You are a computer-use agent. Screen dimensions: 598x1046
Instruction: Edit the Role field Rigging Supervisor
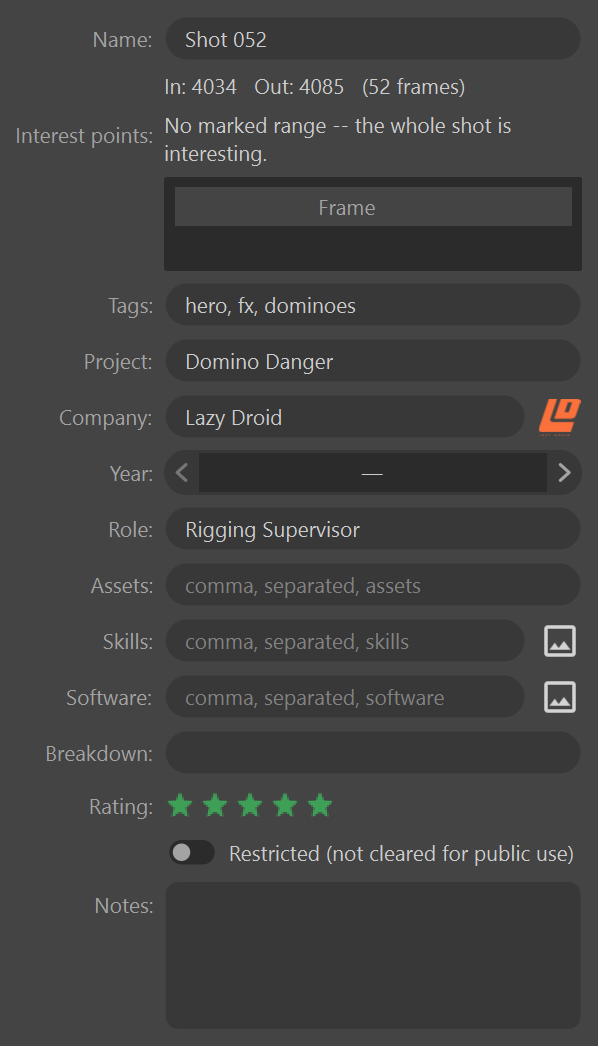[373, 530]
